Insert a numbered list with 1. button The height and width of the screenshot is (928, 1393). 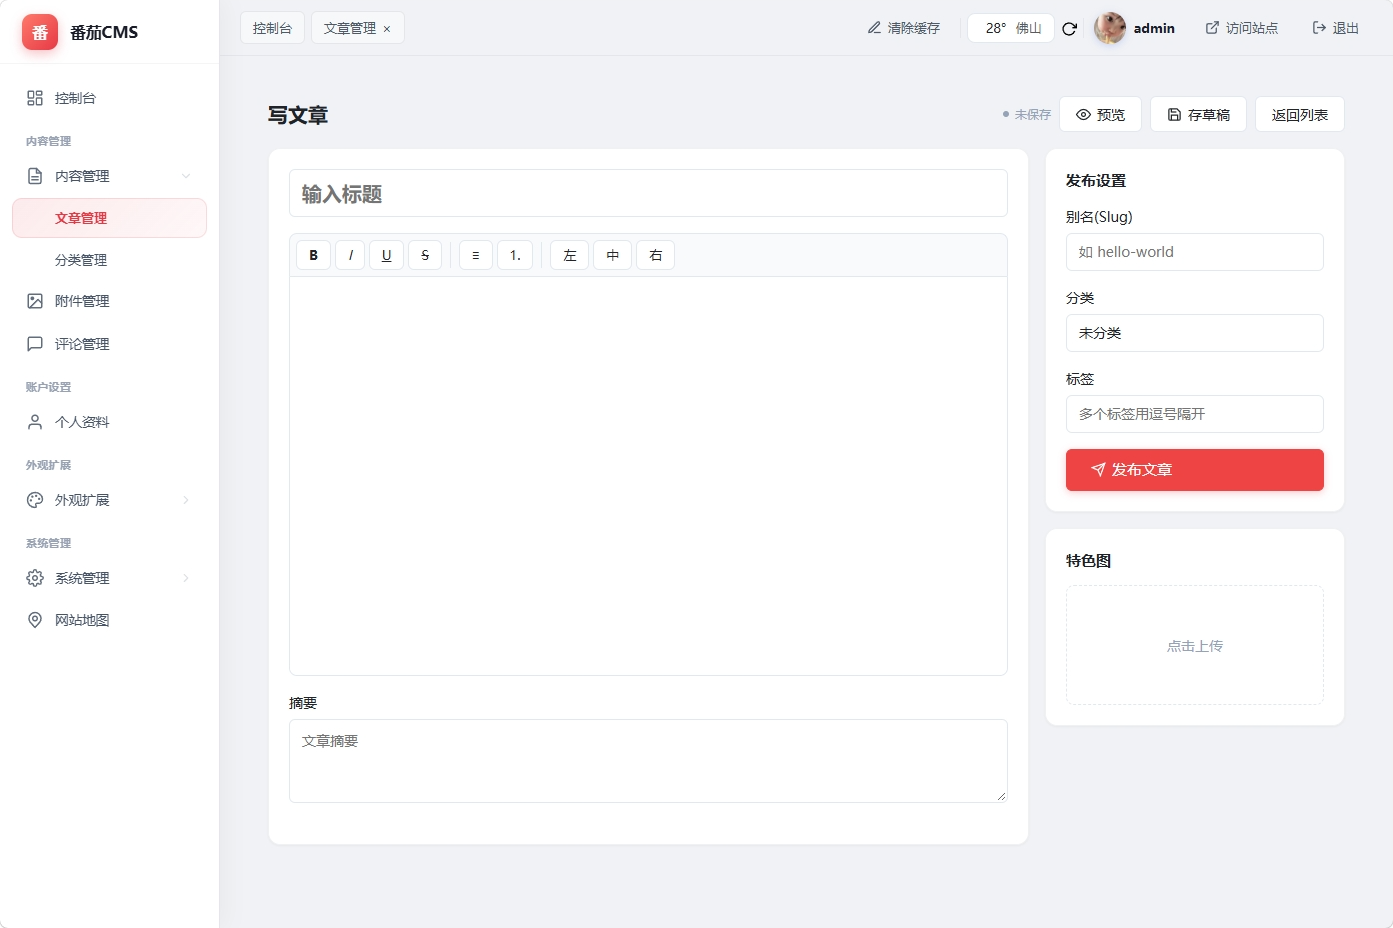coord(515,255)
